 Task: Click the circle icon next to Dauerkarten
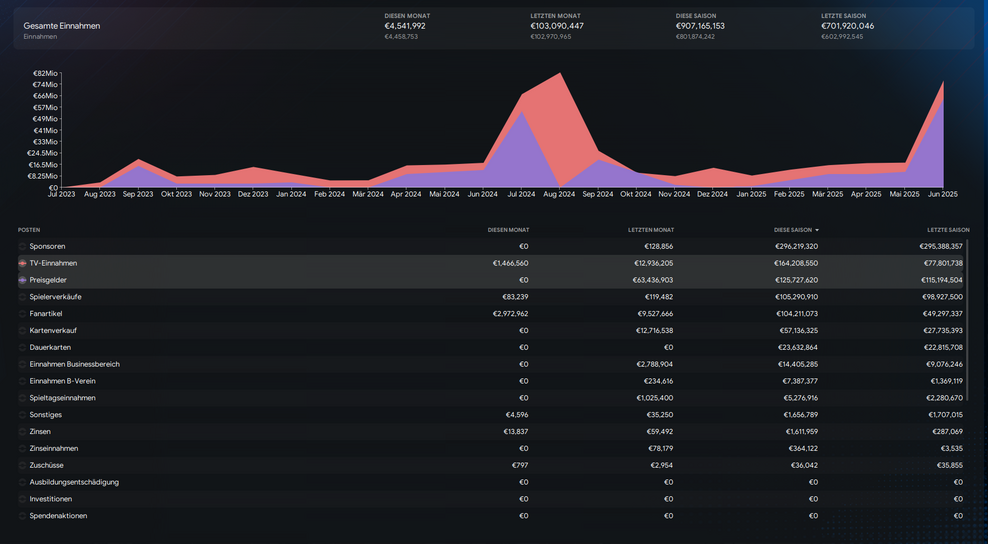(x=22, y=347)
